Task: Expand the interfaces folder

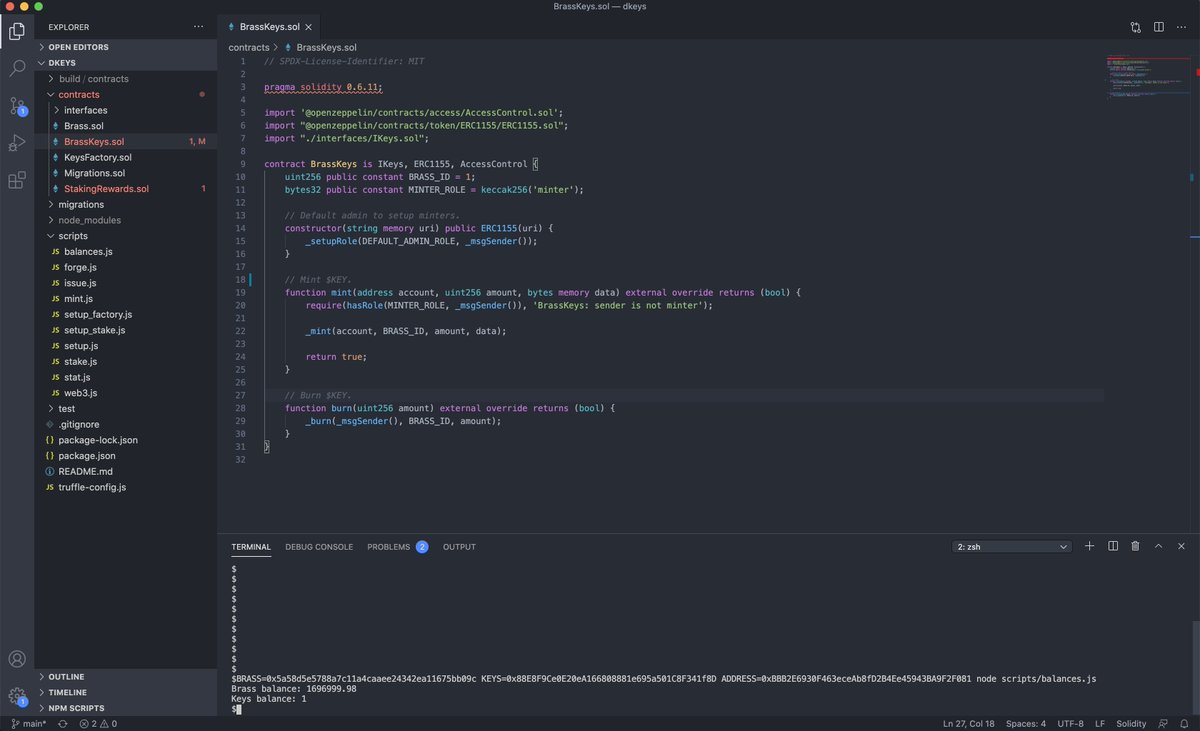Action: click(x=126, y=110)
